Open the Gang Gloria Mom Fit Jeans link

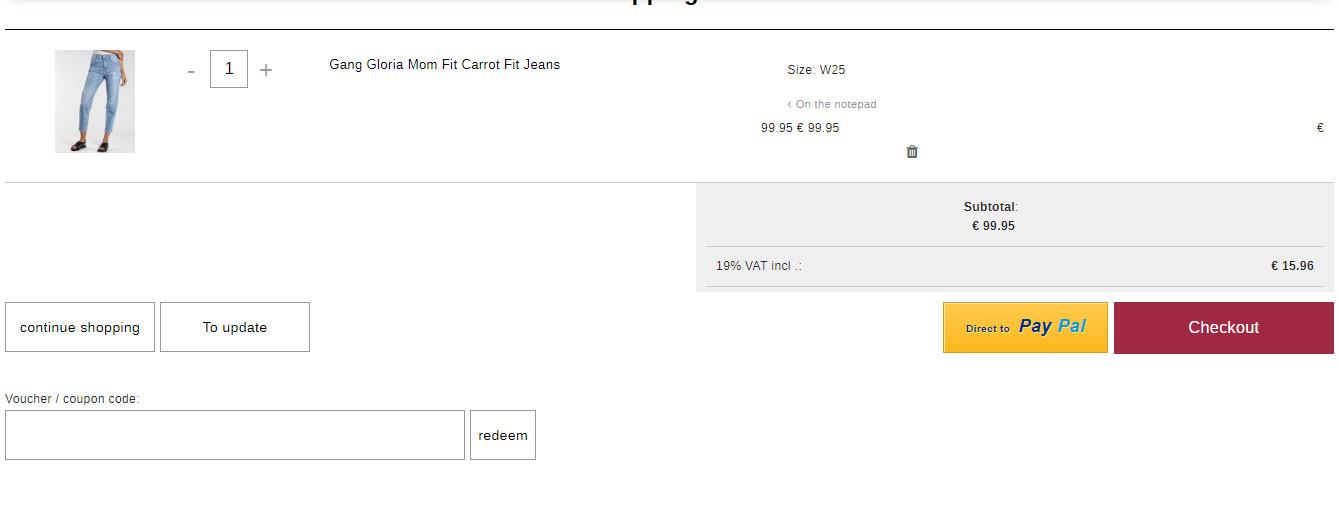[444, 65]
